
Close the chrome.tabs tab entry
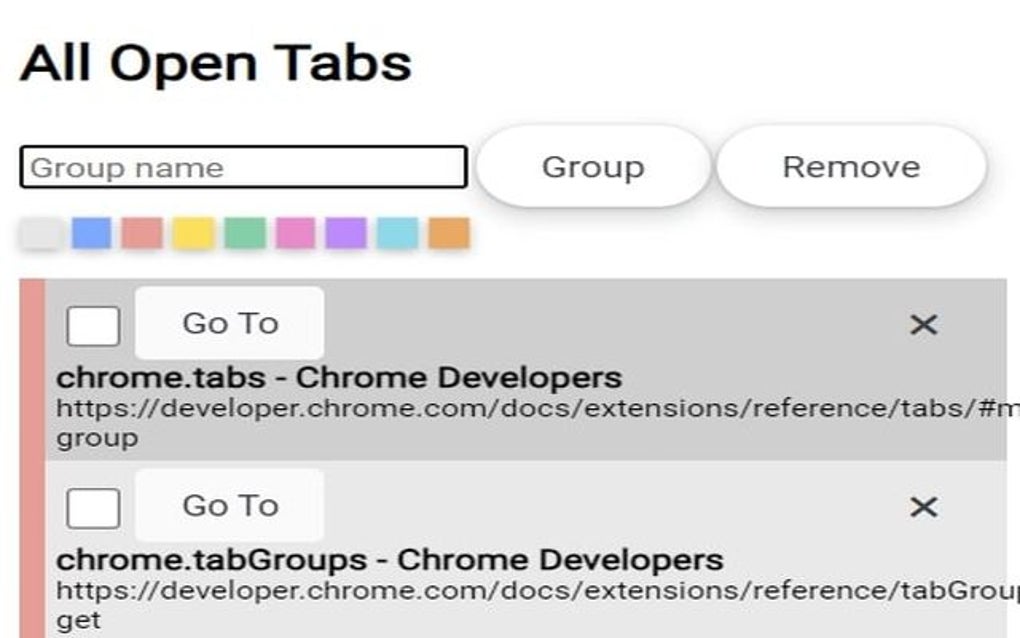tap(922, 322)
